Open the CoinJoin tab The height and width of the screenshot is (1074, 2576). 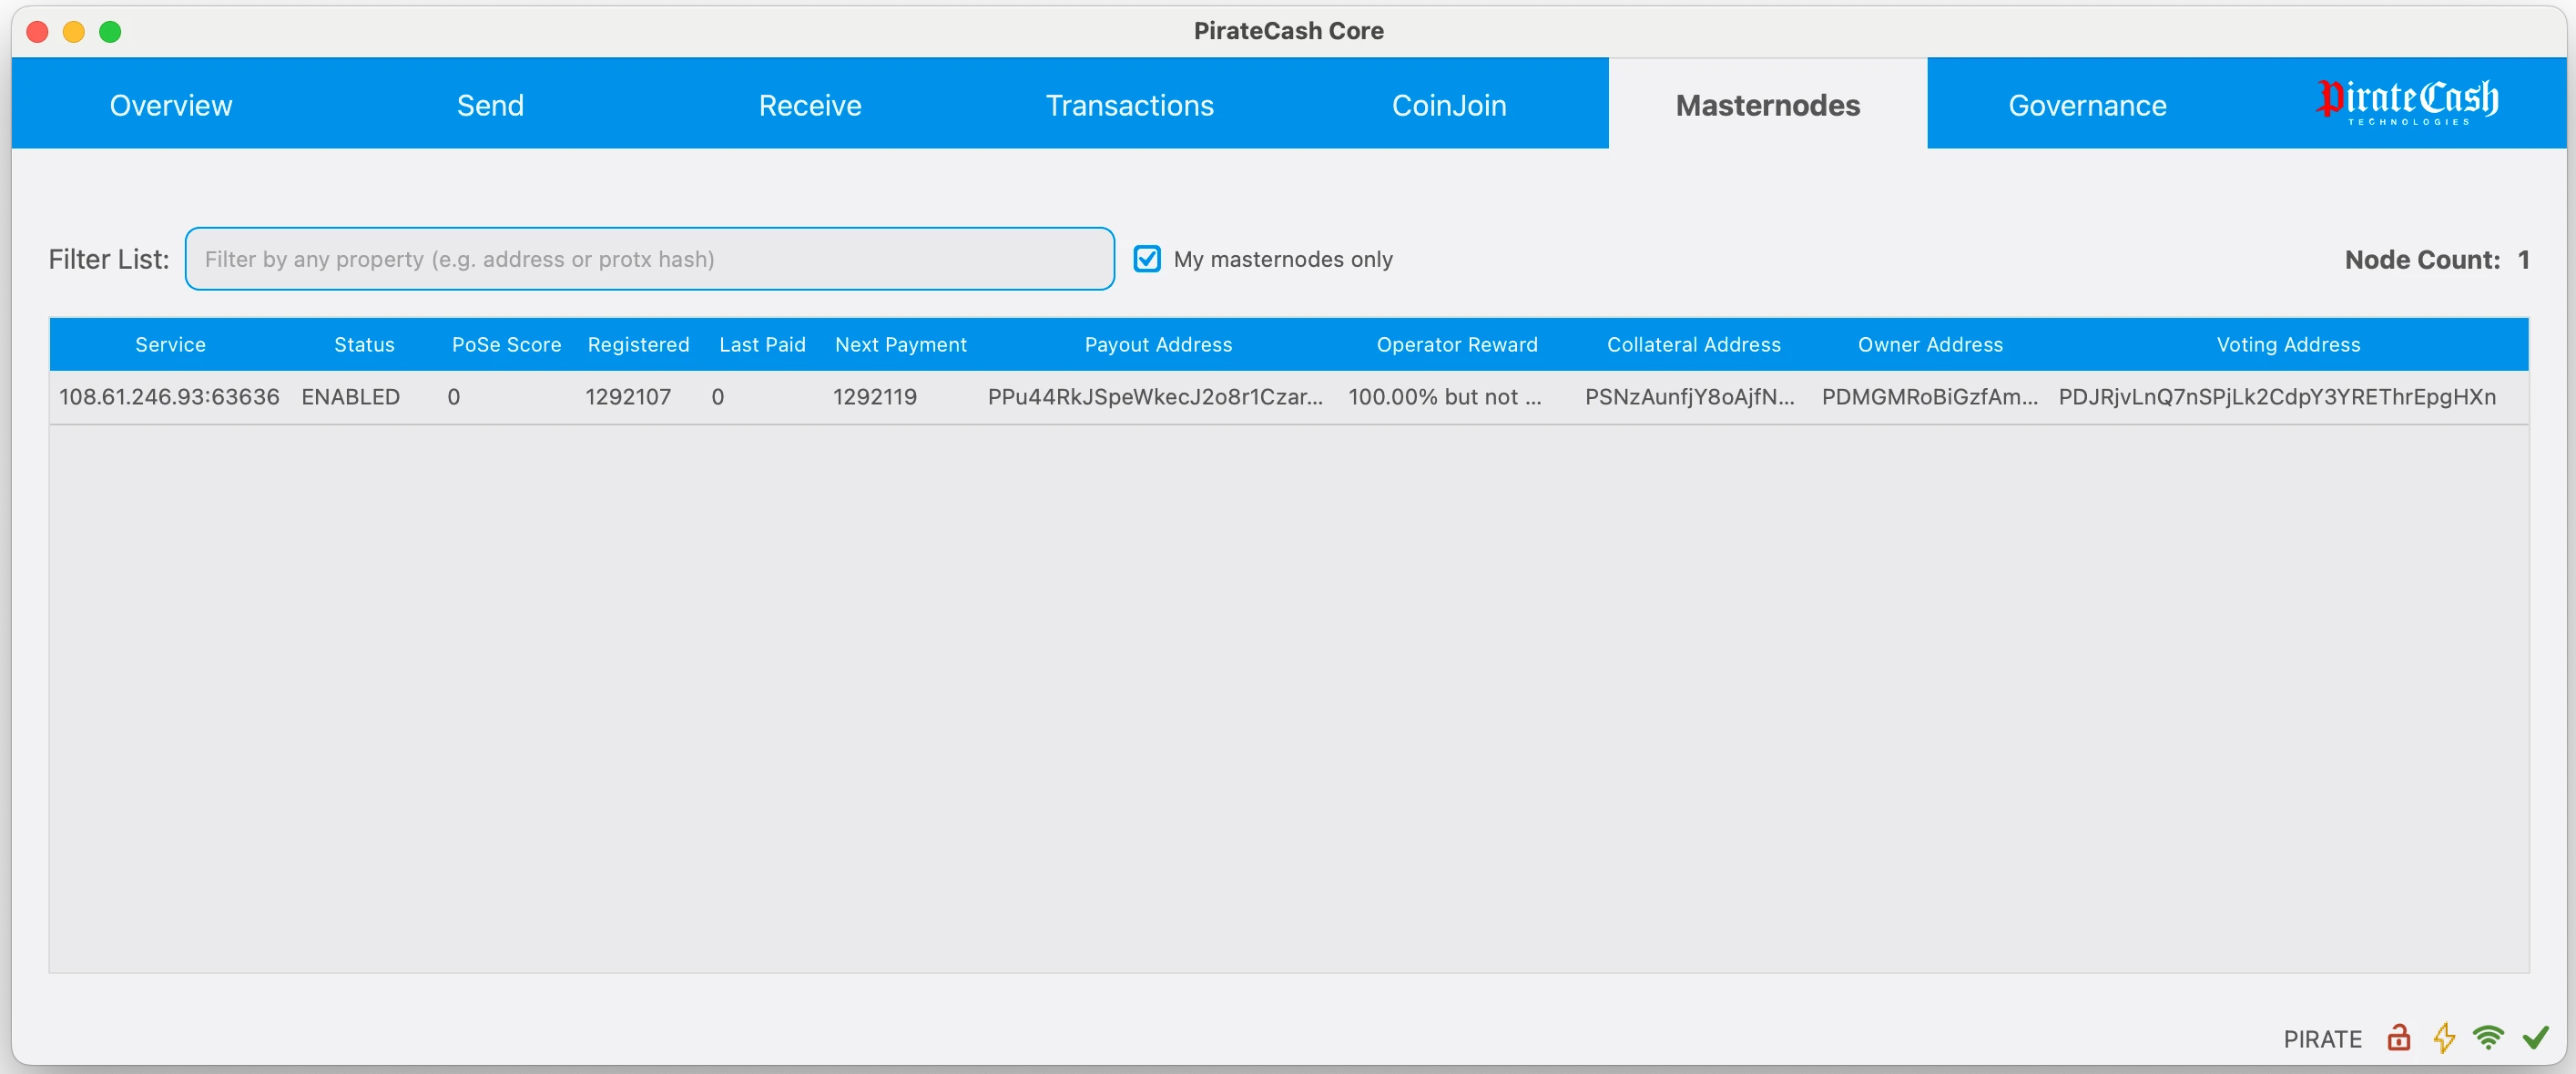(x=1449, y=104)
